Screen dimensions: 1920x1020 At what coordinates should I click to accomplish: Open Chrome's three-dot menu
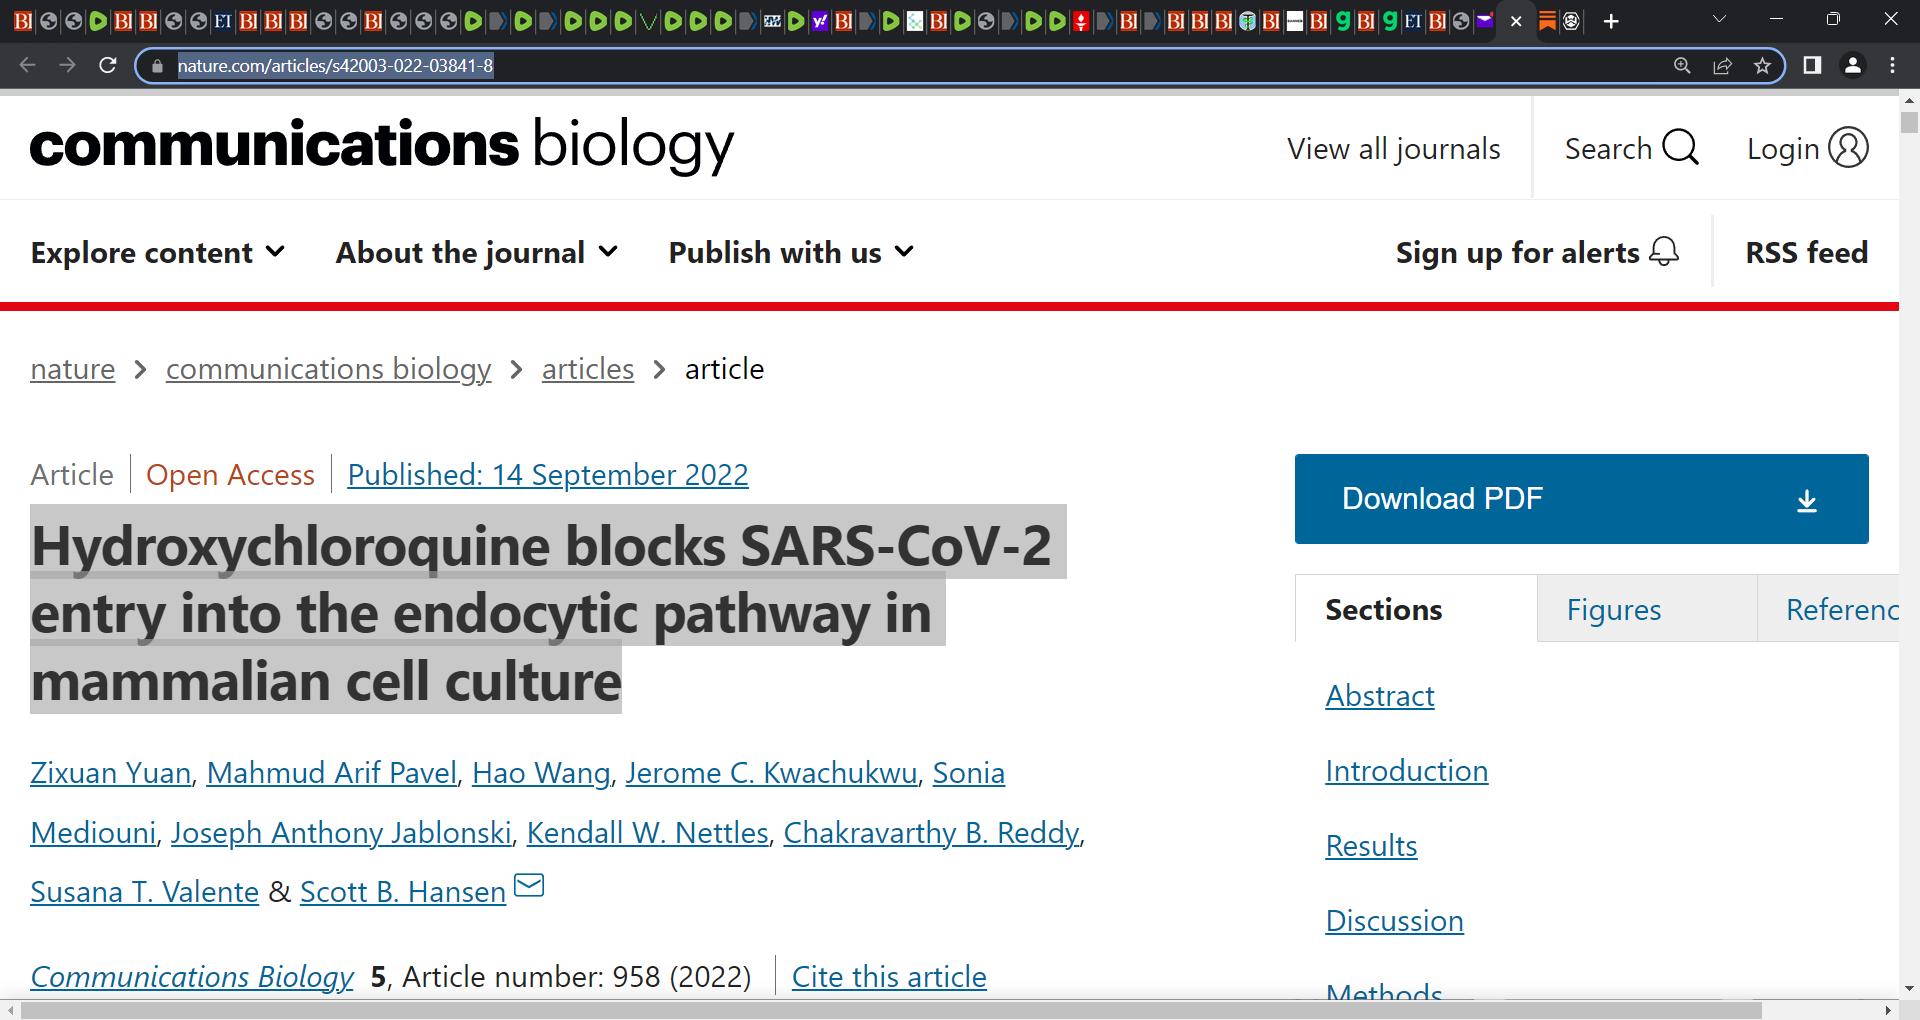pyautogui.click(x=1892, y=65)
